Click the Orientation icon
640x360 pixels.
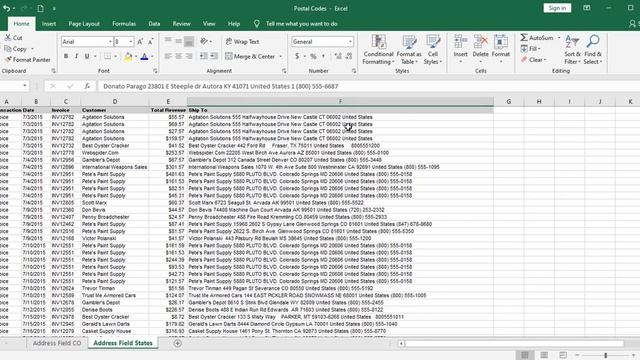coord(204,41)
